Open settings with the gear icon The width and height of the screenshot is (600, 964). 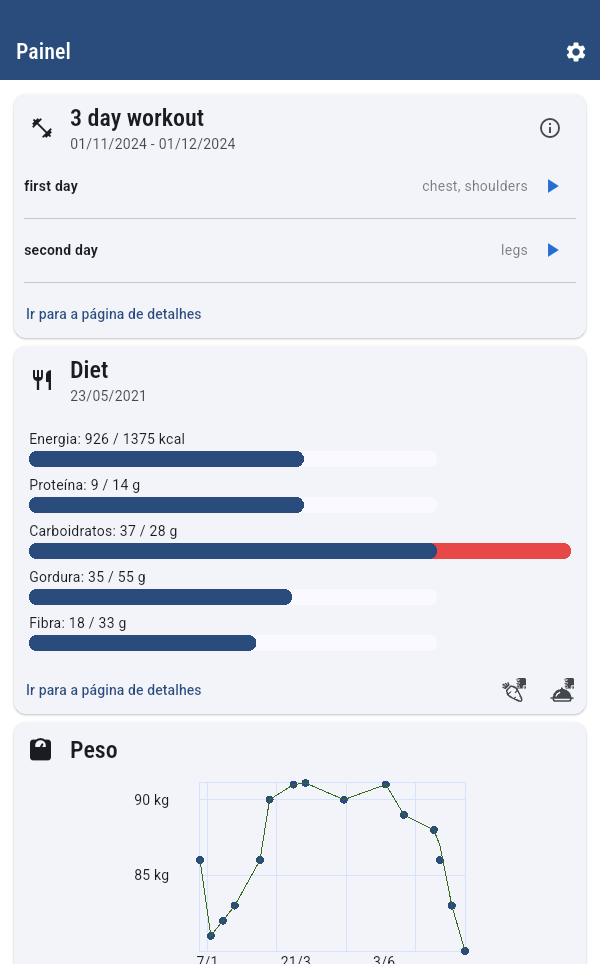pos(576,52)
